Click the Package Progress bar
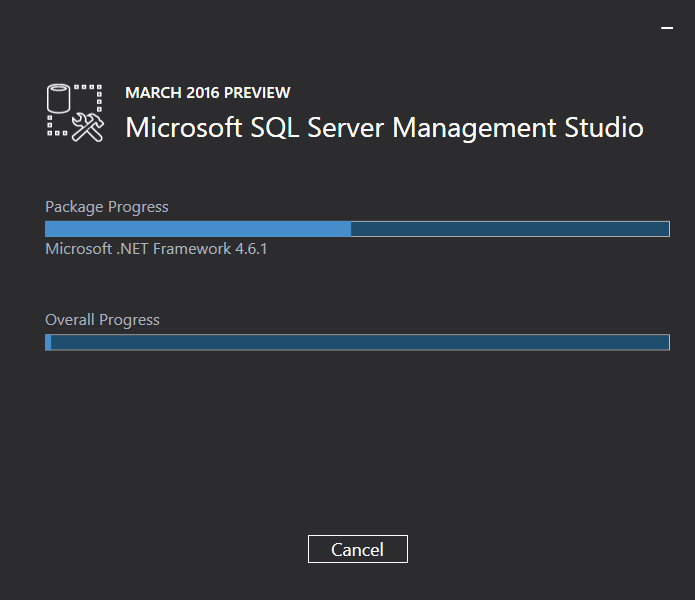Image resolution: width=695 pixels, height=600 pixels. (357, 229)
